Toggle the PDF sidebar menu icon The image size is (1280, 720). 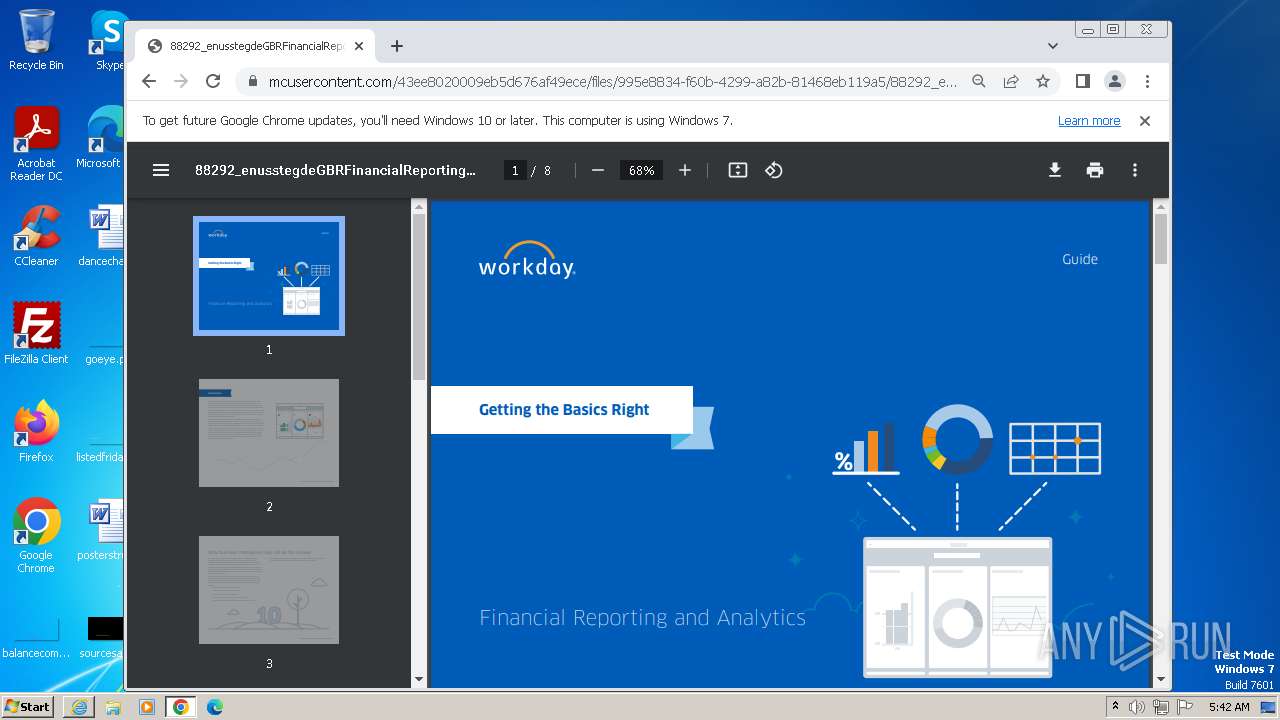coord(161,170)
